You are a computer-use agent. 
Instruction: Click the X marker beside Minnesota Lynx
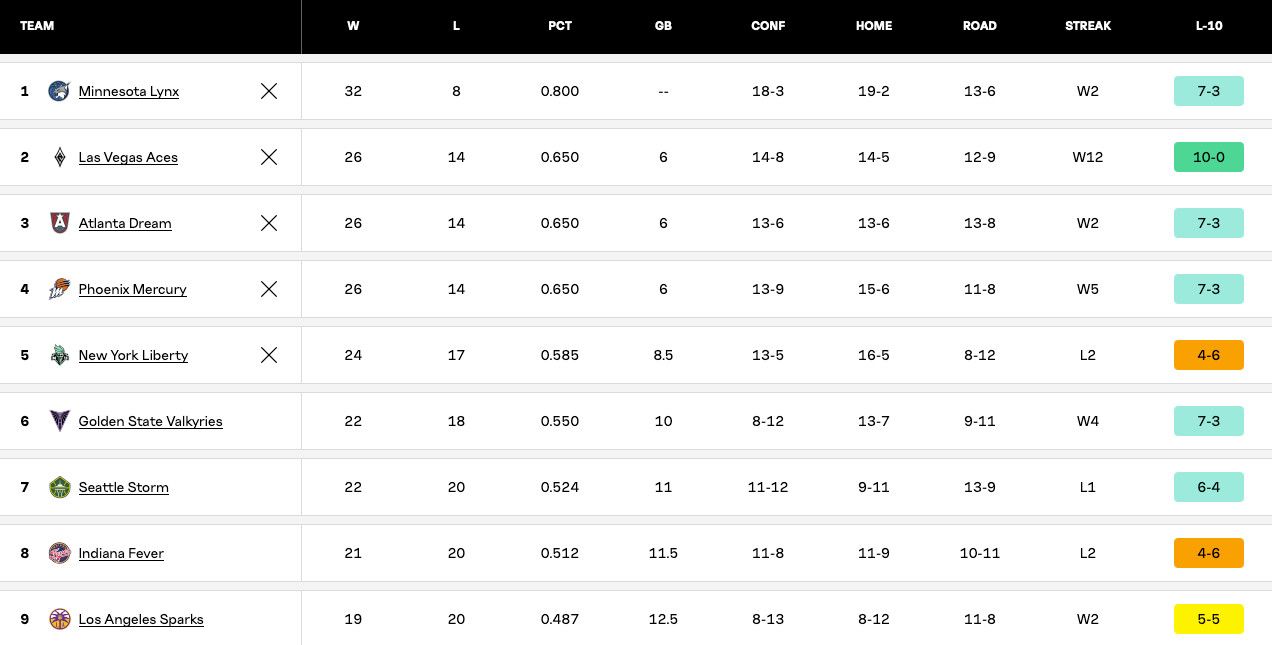[x=269, y=91]
